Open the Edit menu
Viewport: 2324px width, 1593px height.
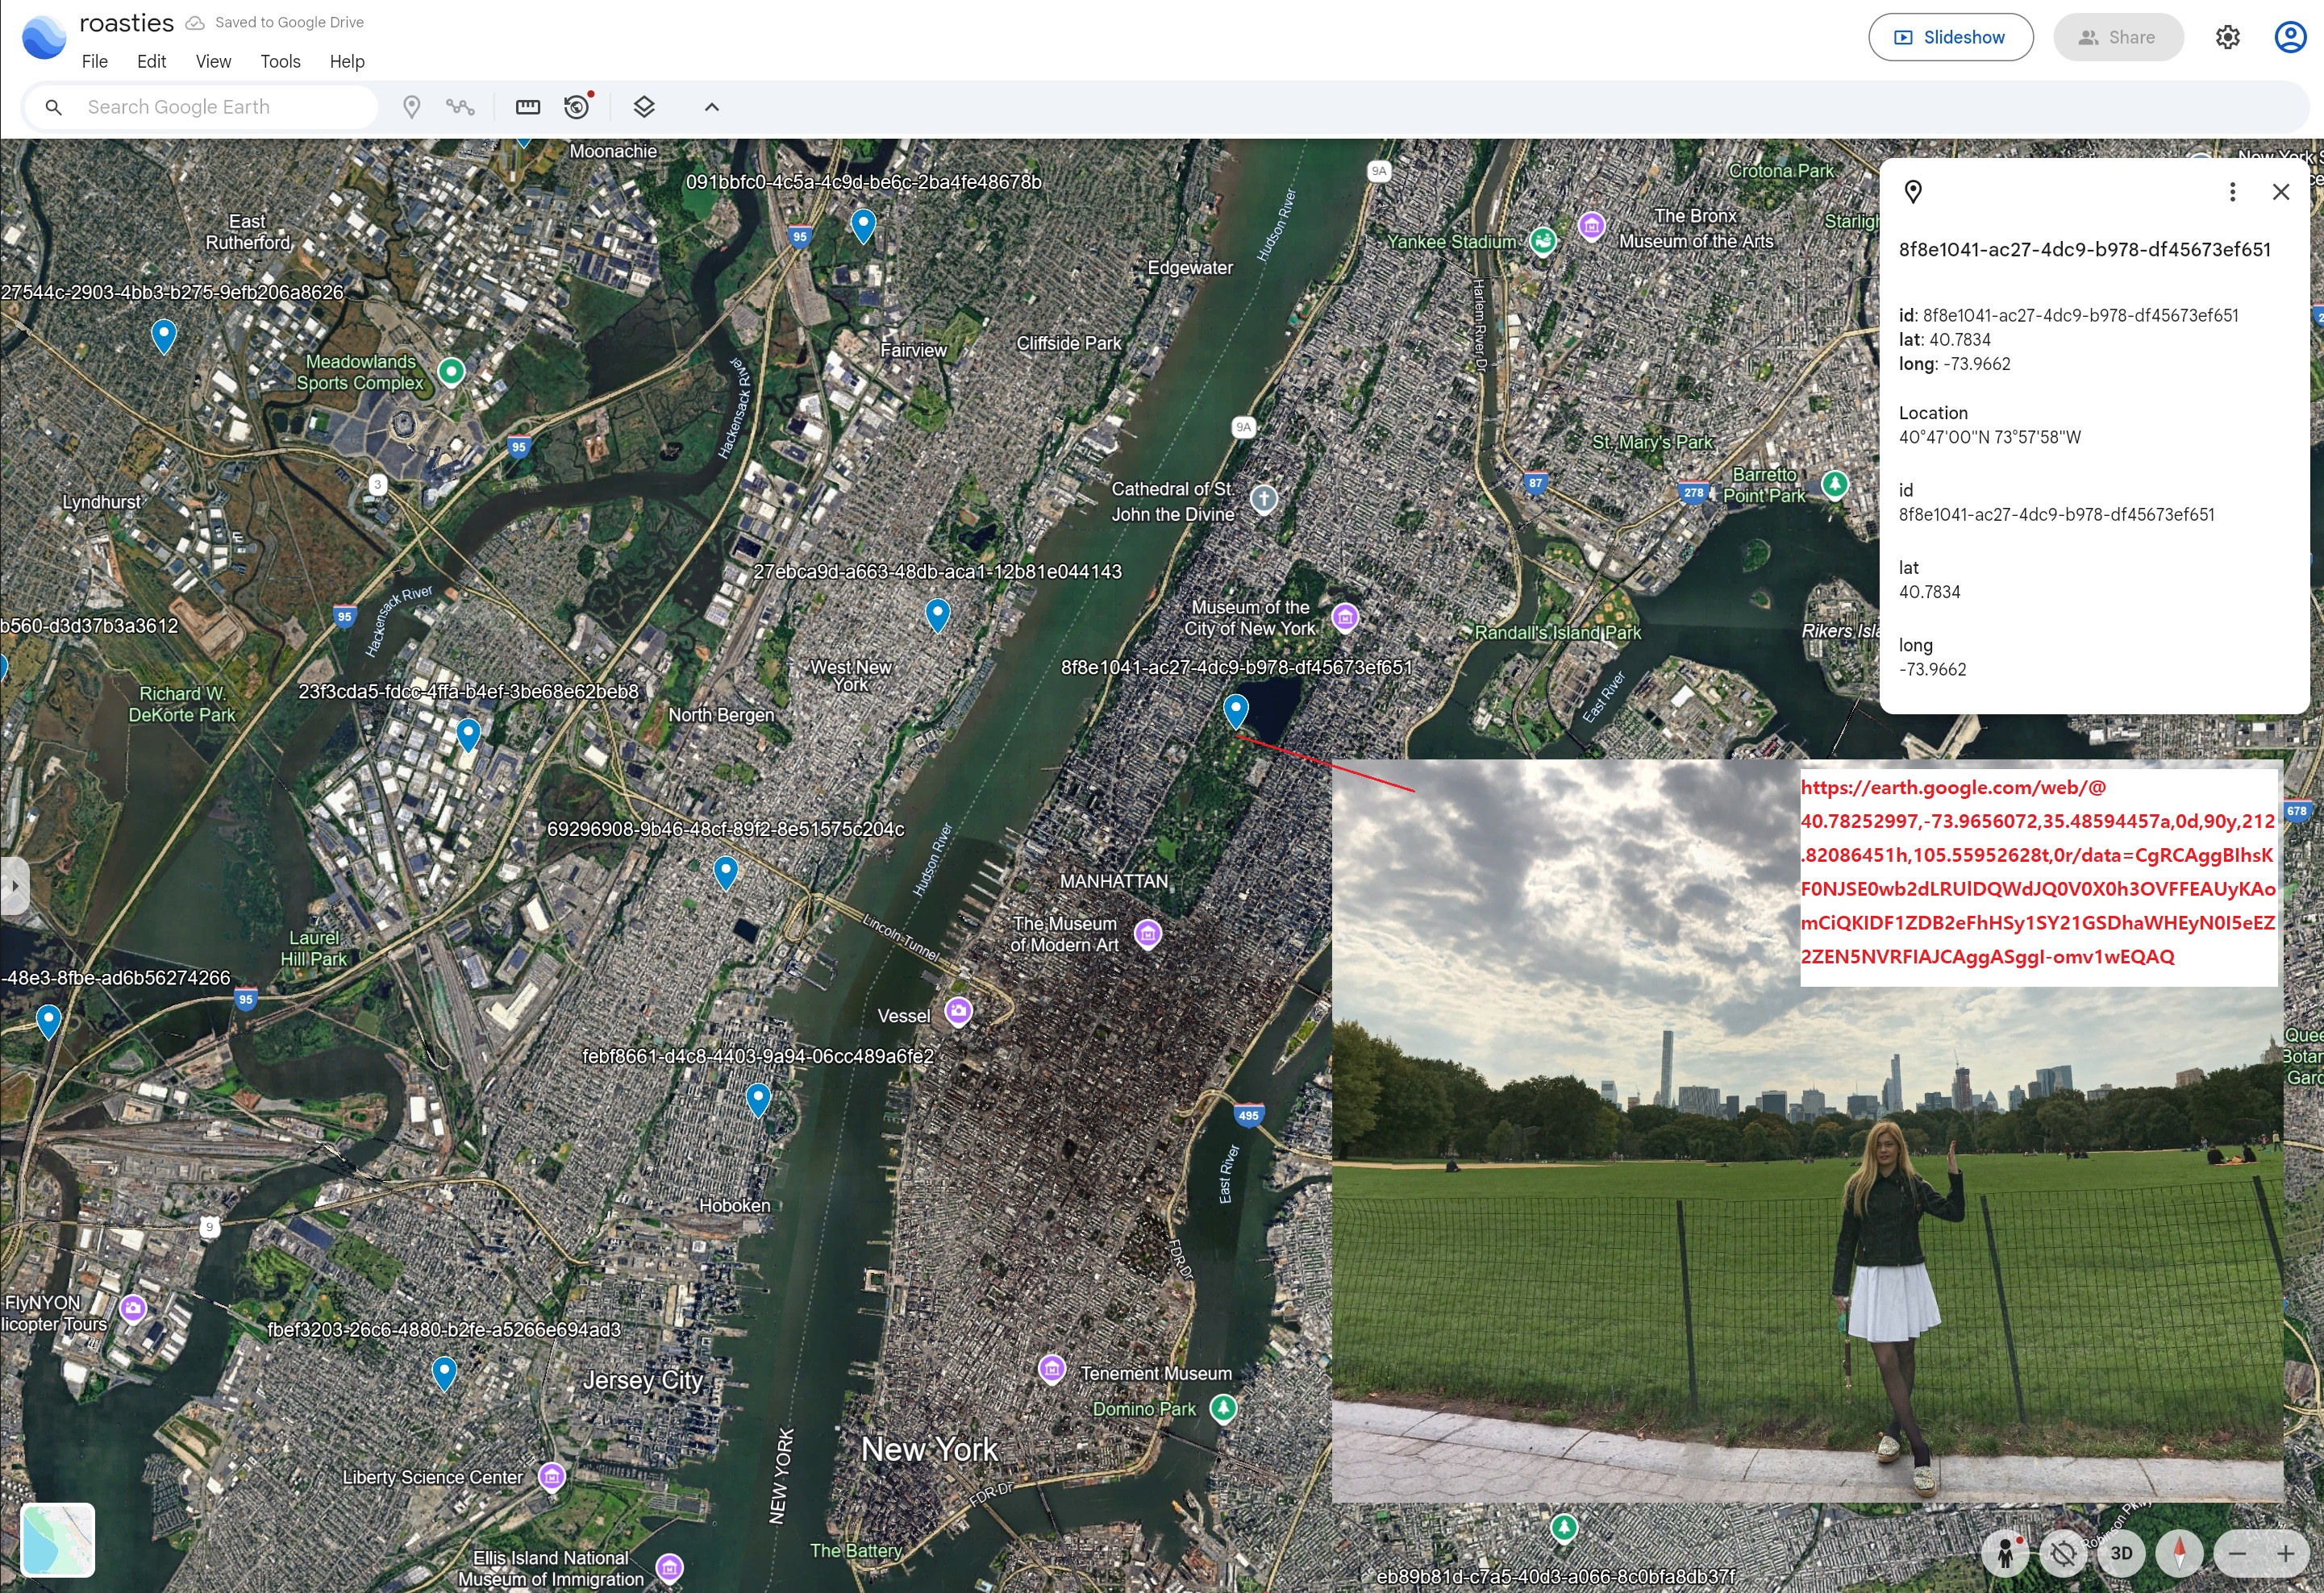tap(151, 62)
